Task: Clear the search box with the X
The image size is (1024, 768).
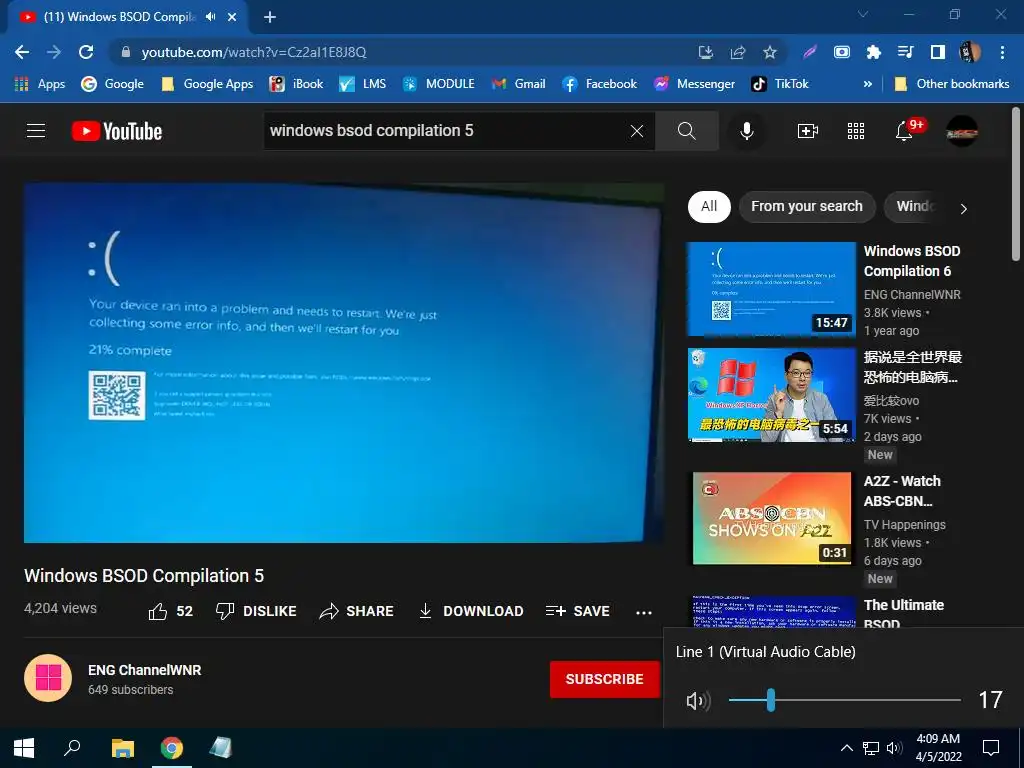Action: click(x=637, y=131)
